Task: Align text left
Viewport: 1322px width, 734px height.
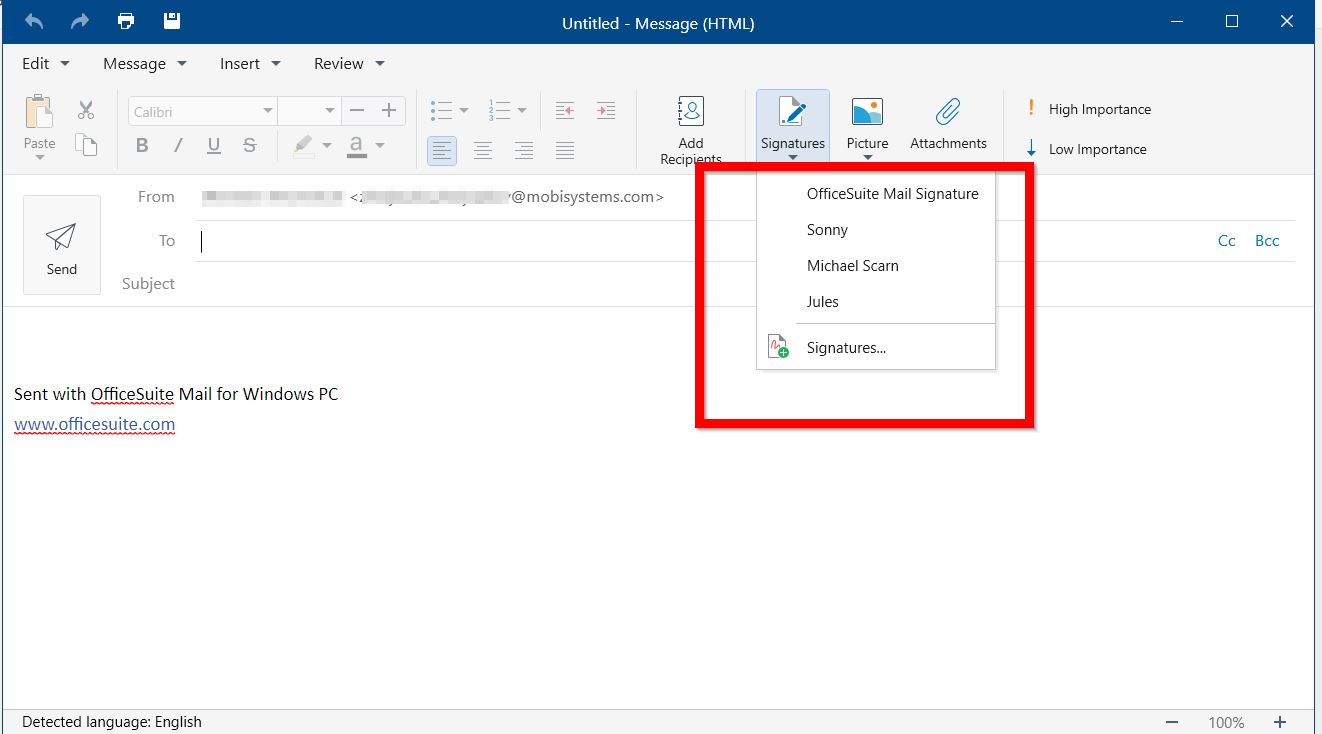Action: (442, 151)
